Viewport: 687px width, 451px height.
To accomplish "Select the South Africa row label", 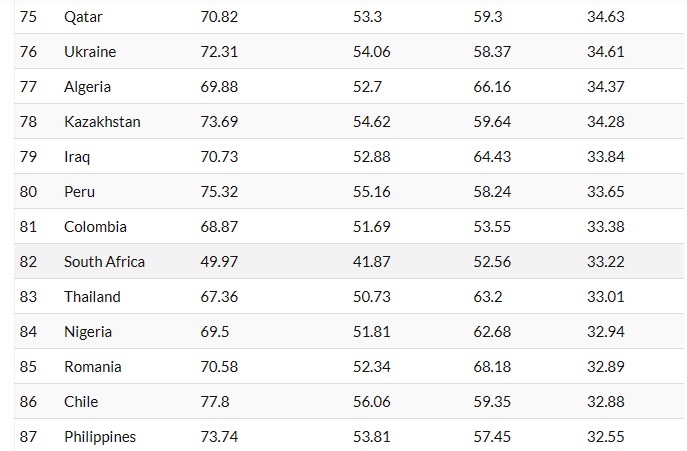I will [x=104, y=262].
